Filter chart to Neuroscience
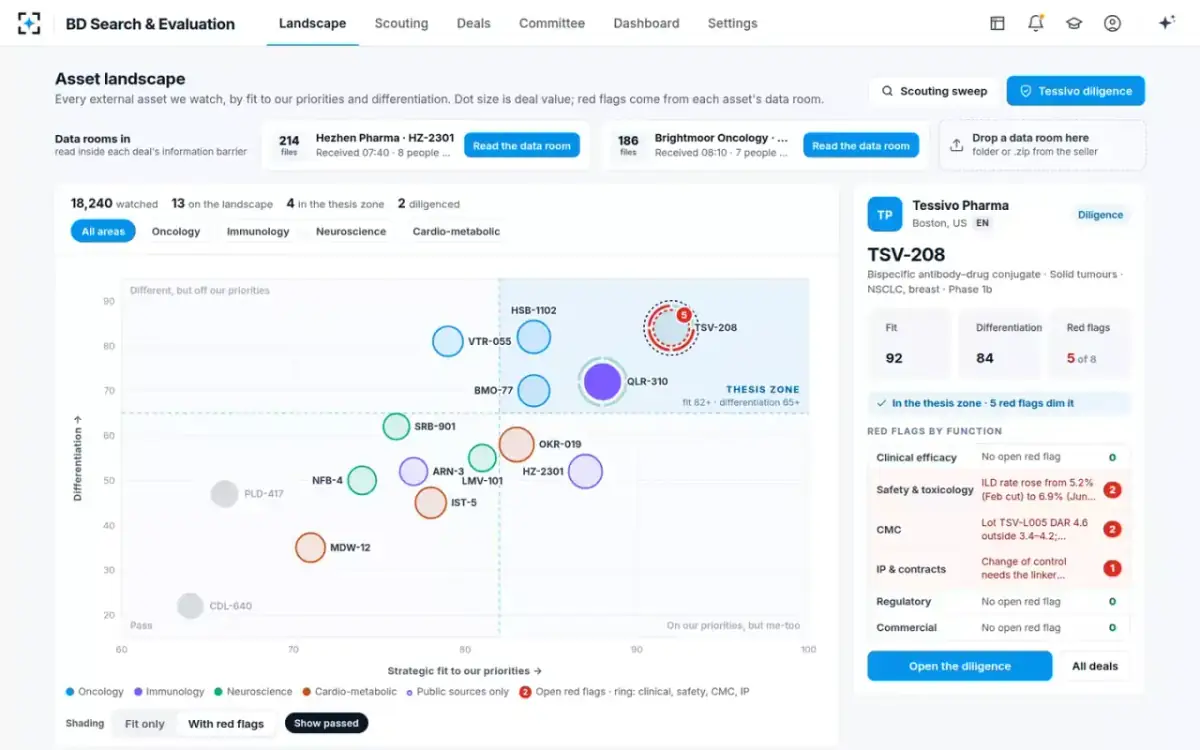This screenshot has height=750, width=1200. click(x=351, y=231)
